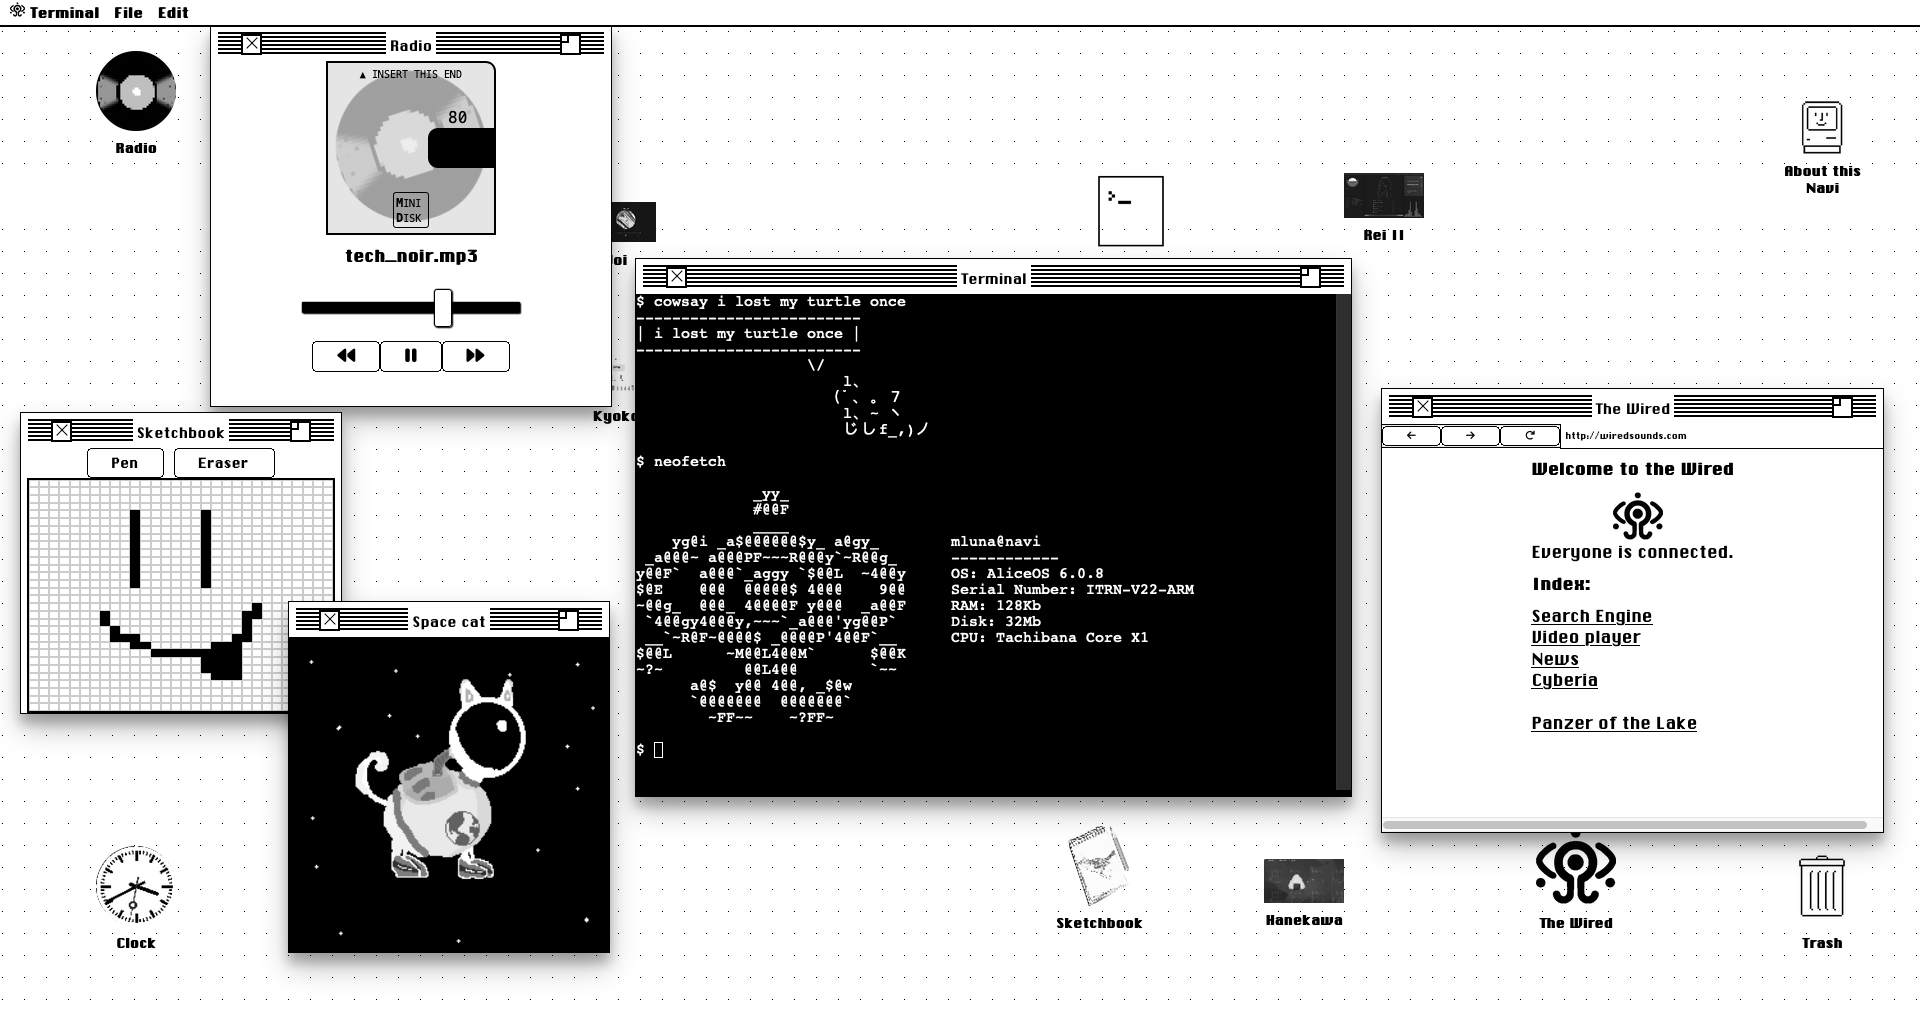This screenshot has height=1011, width=1920.
Task: Click the "Disk: 32Mb" line
Action: tap(995, 622)
